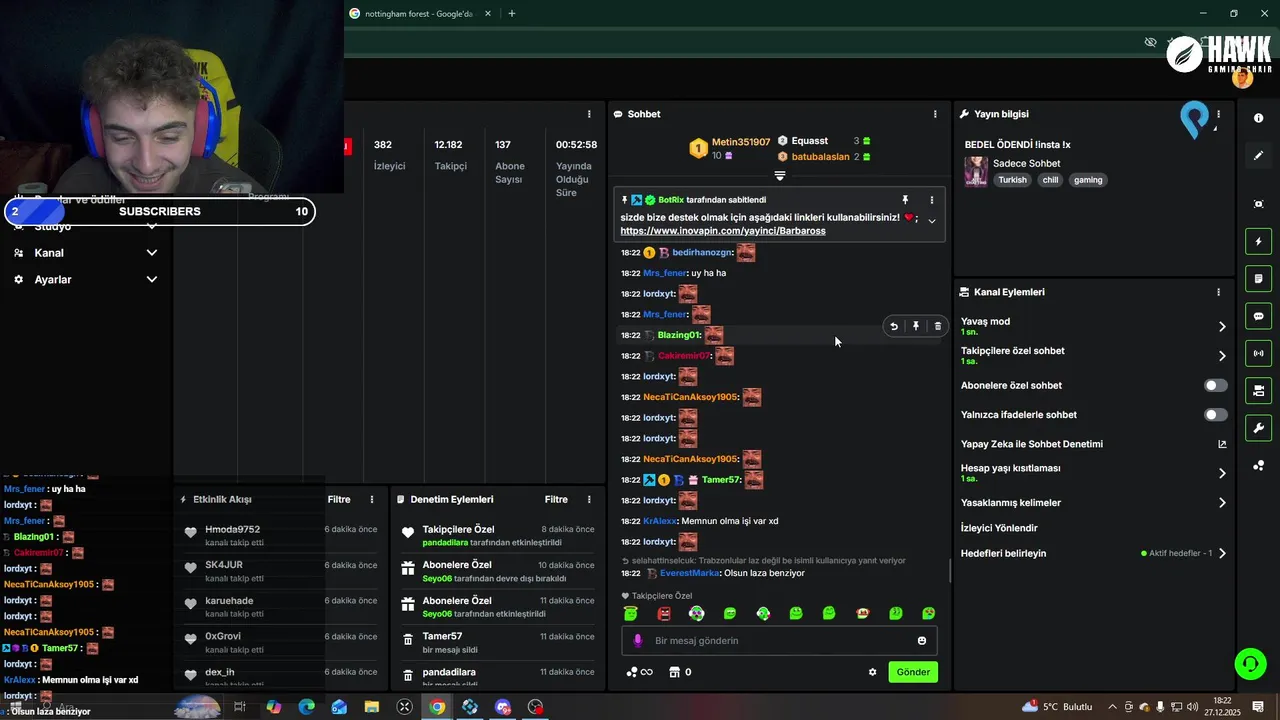The image size is (1280, 720).
Task: Open three-dot menu of the pinned message
Action: coord(932,200)
